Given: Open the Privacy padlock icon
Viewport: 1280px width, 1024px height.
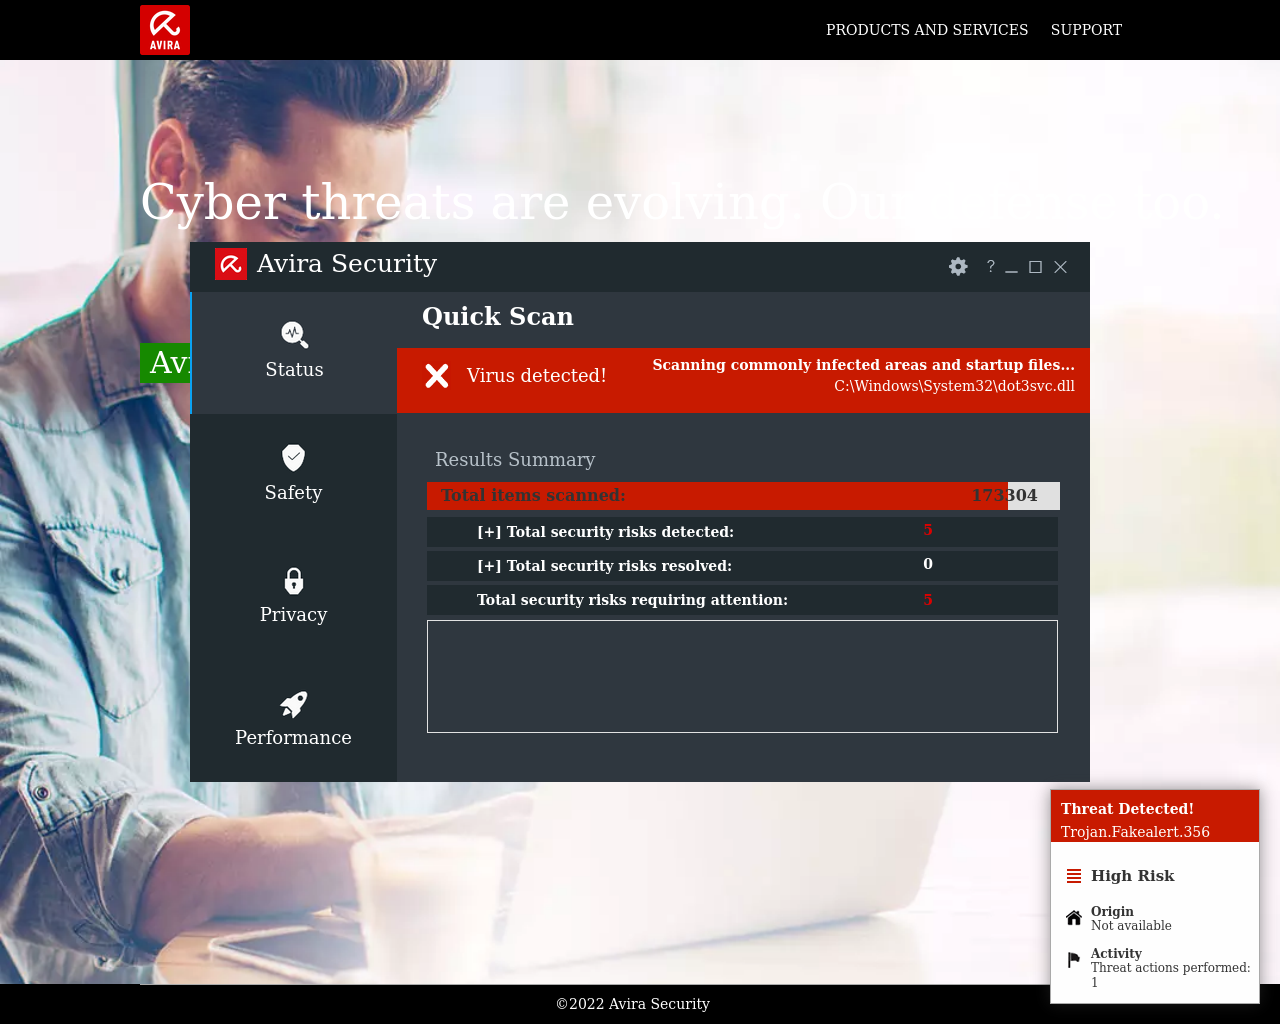Looking at the screenshot, I should click(293, 581).
